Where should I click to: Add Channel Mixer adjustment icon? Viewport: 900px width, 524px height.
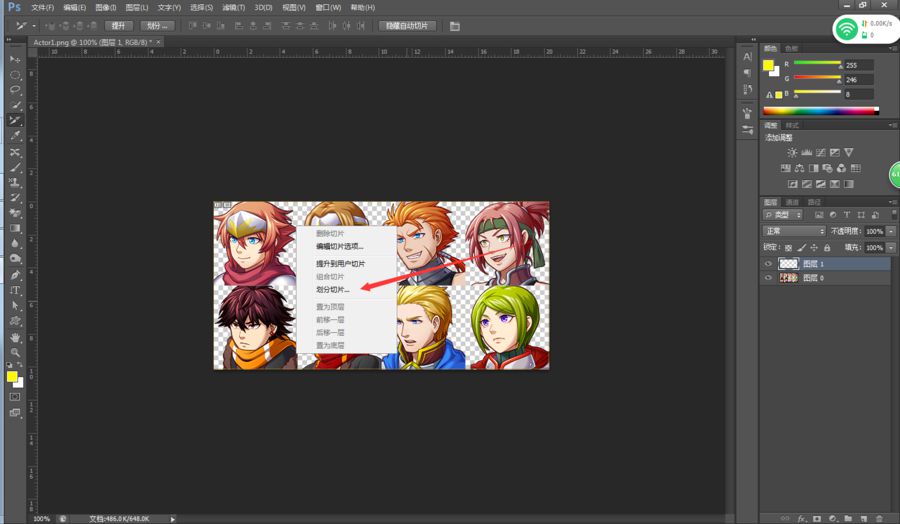coord(841,168)
